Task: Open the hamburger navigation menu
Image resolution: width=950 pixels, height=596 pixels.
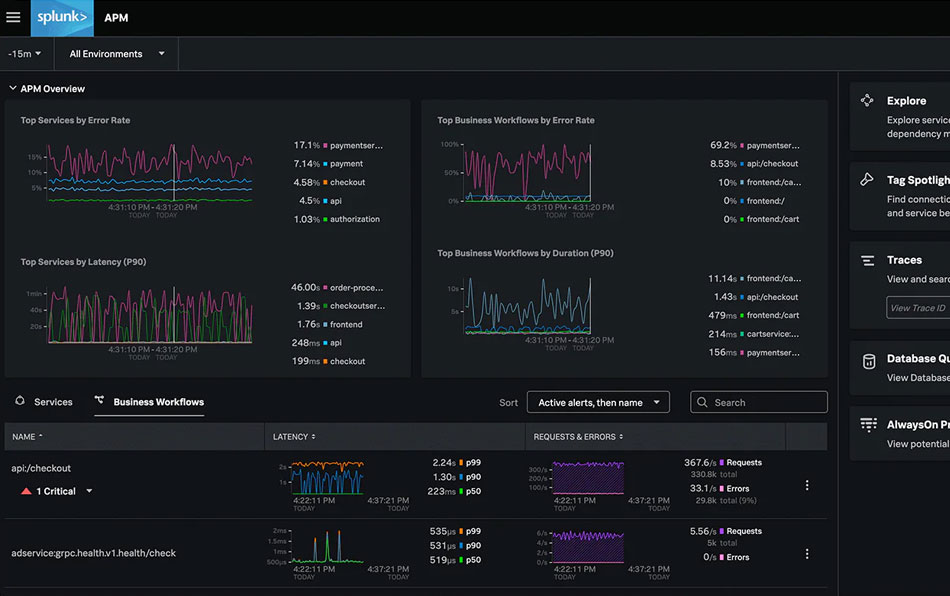Action: (12, 17)
